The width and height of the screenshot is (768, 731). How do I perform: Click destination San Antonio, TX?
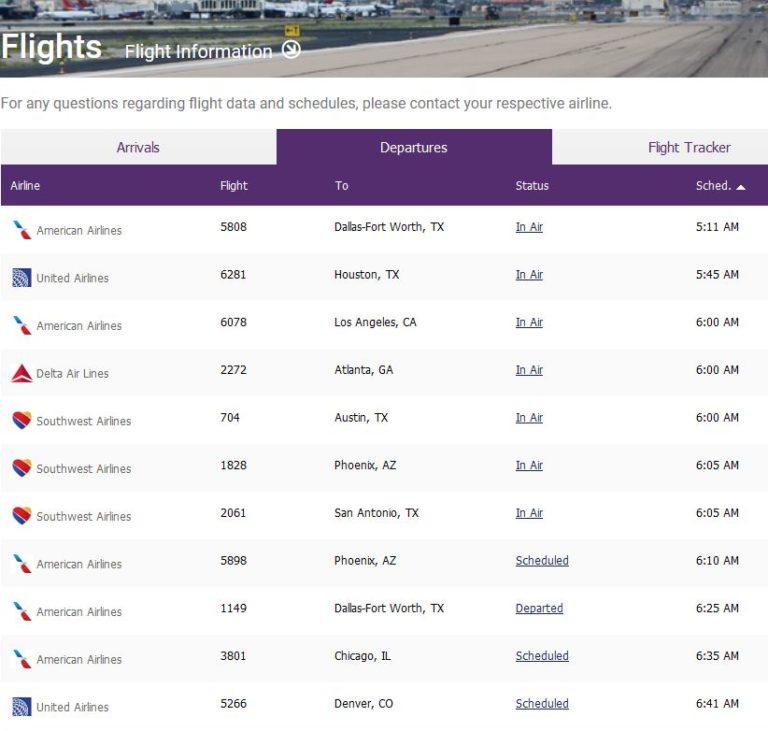tap(376, 512)
